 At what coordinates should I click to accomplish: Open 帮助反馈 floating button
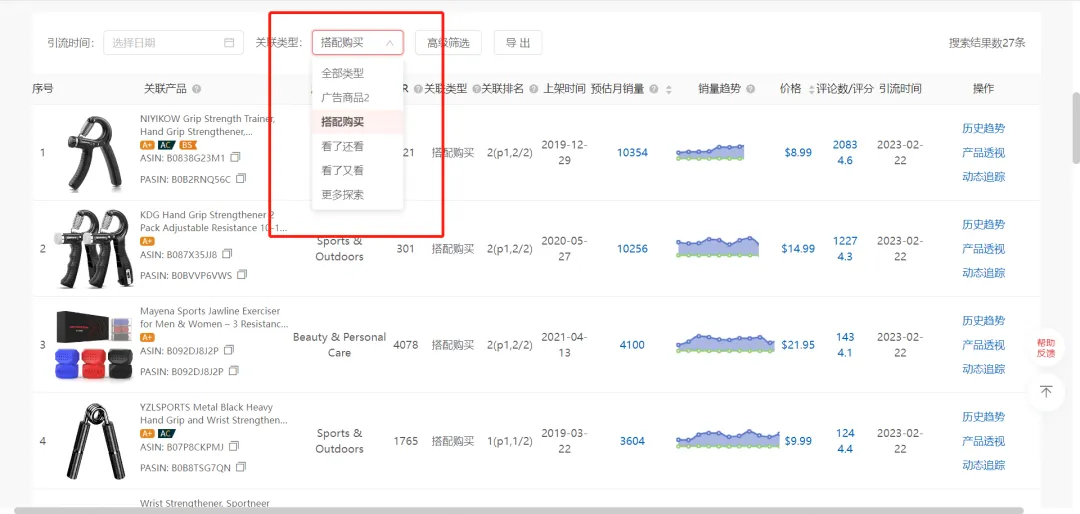[x=1046, y=348]
